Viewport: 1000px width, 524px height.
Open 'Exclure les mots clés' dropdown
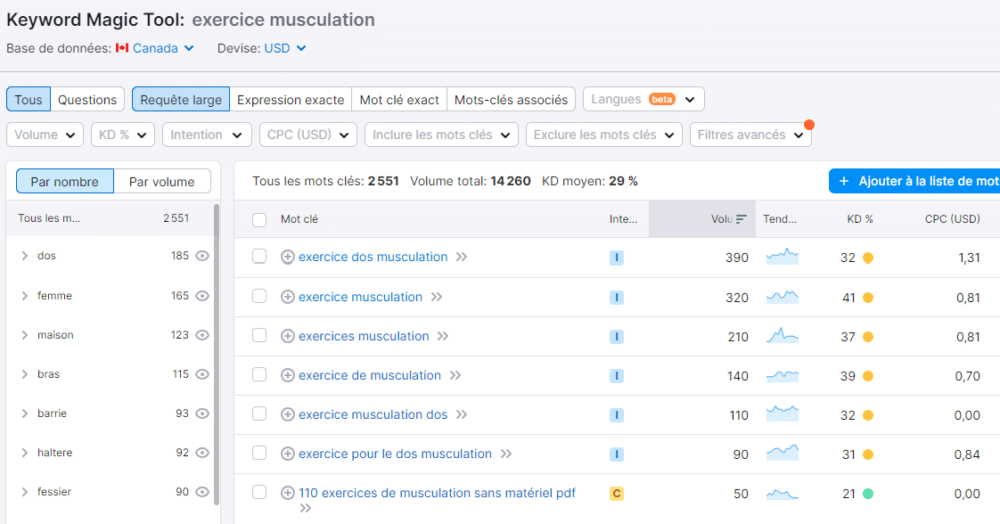click(x=604, y=135)
